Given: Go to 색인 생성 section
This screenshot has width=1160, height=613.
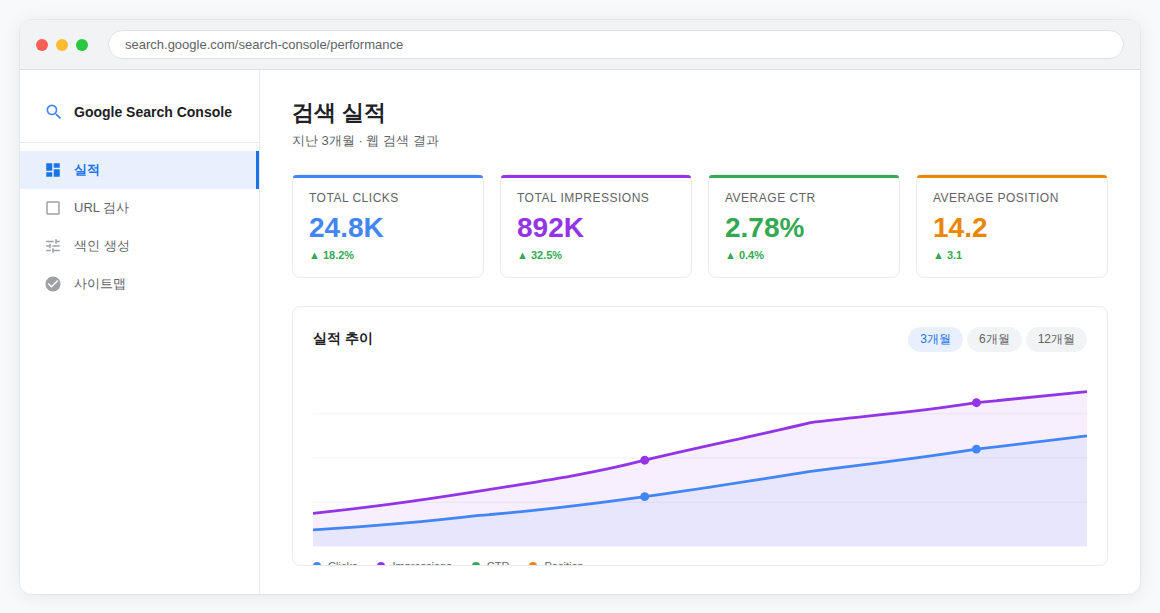Looking at the screenshot, I should point(139,245).
